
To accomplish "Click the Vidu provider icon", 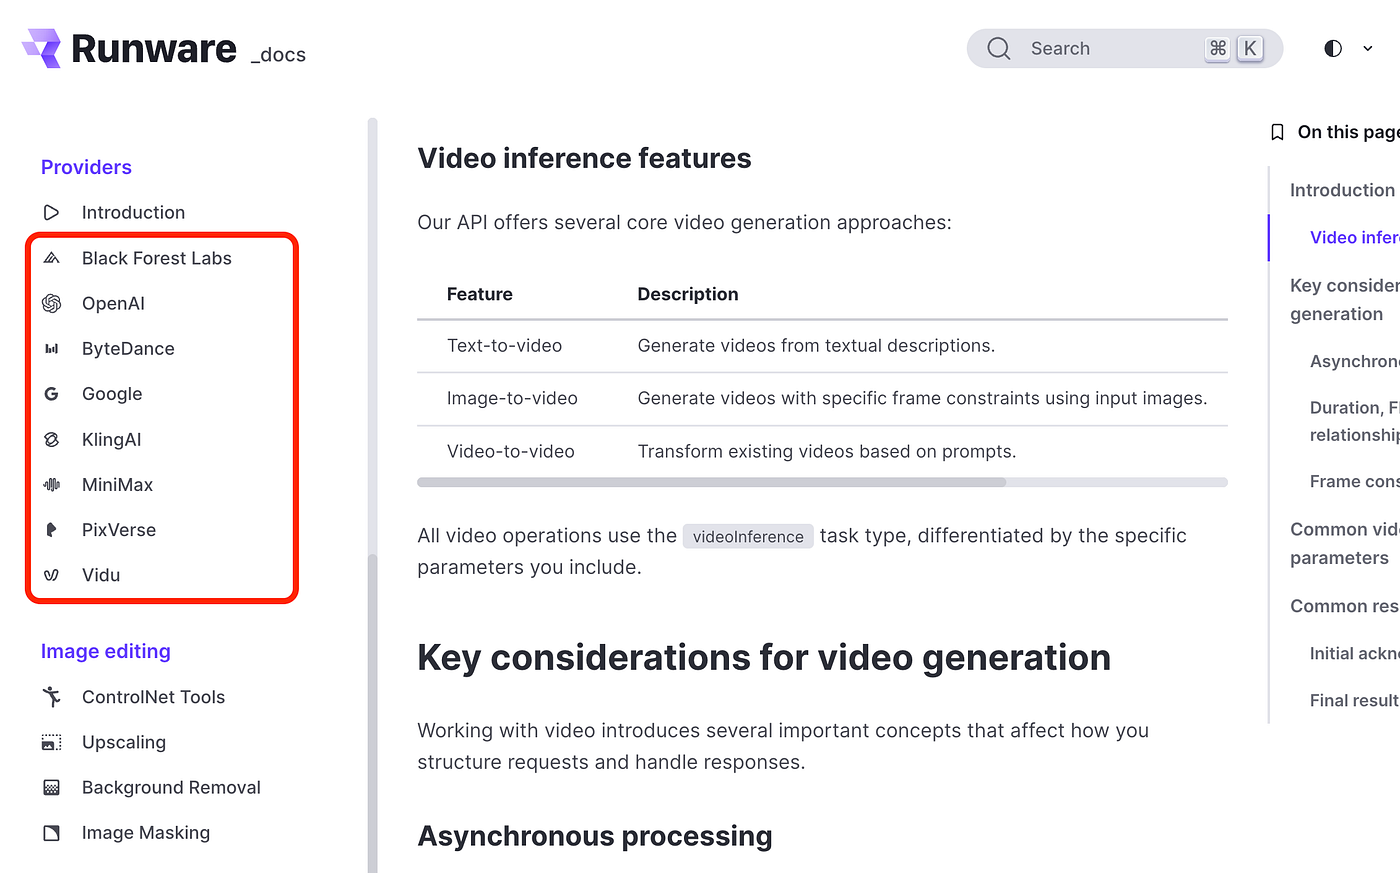I will tap(52, 575).
